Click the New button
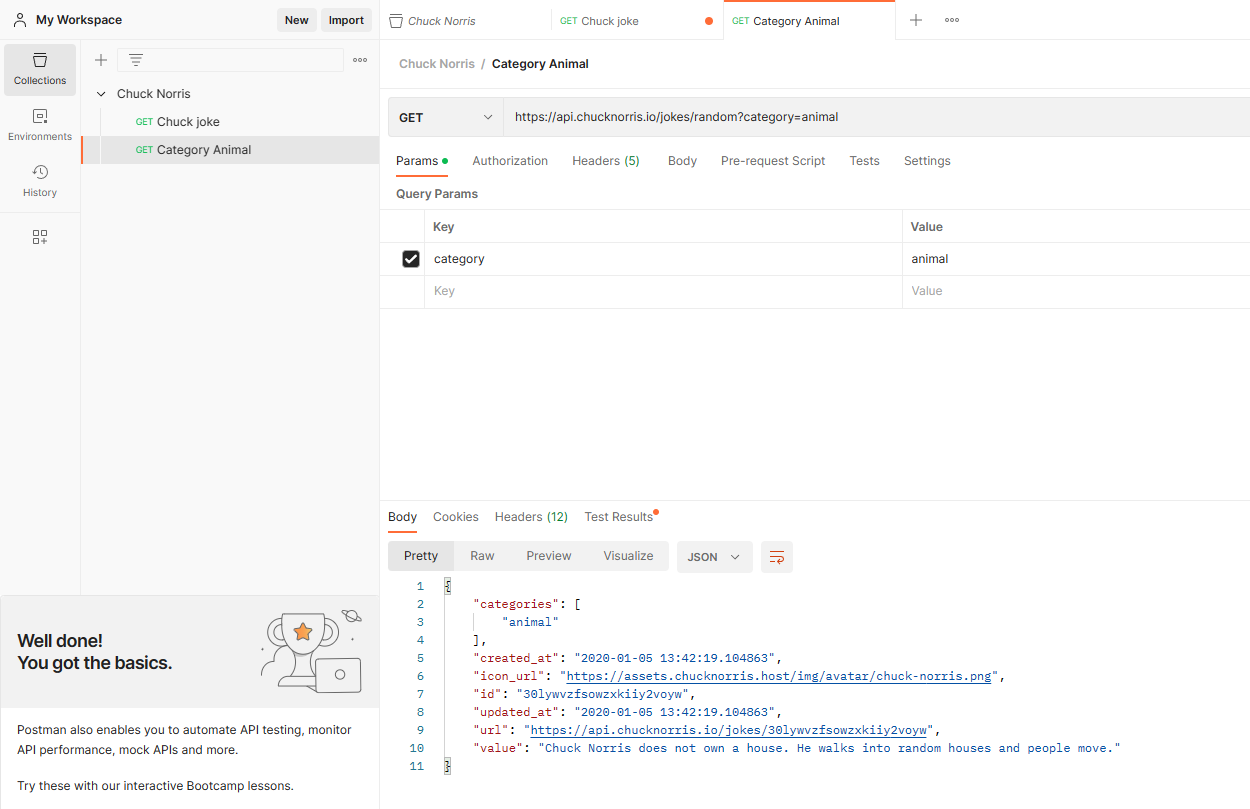1250x809 pixels. [297, 20]
